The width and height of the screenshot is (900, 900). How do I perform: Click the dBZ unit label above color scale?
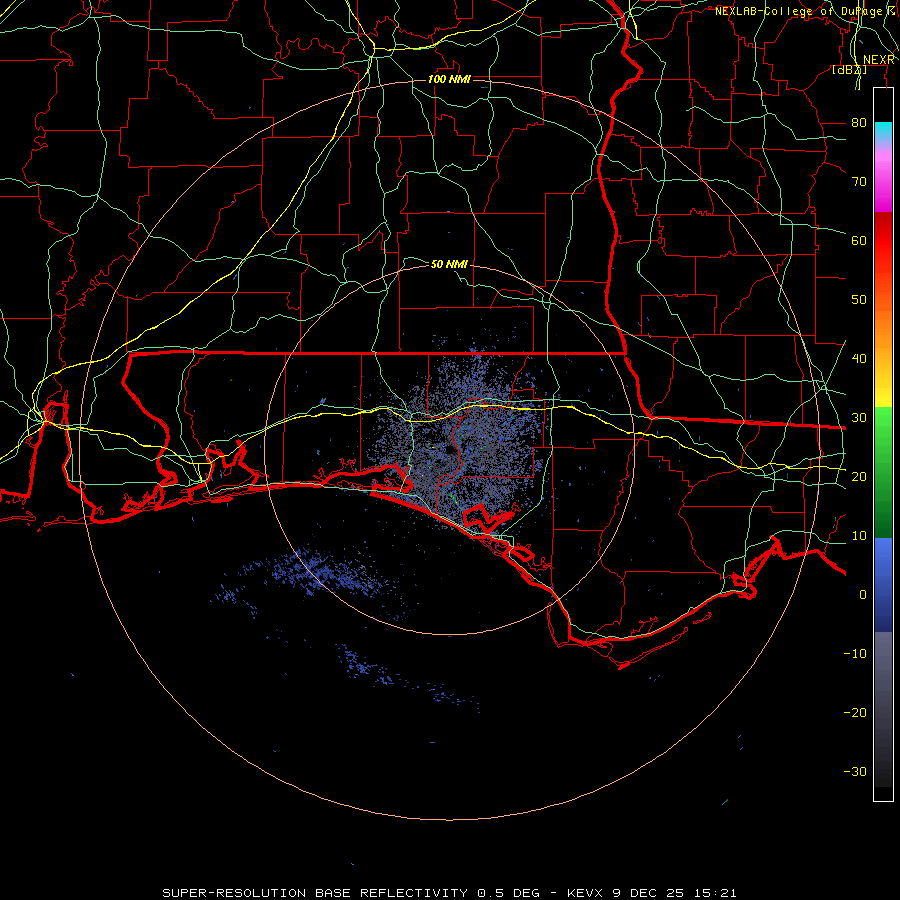(x=849, y=70)
